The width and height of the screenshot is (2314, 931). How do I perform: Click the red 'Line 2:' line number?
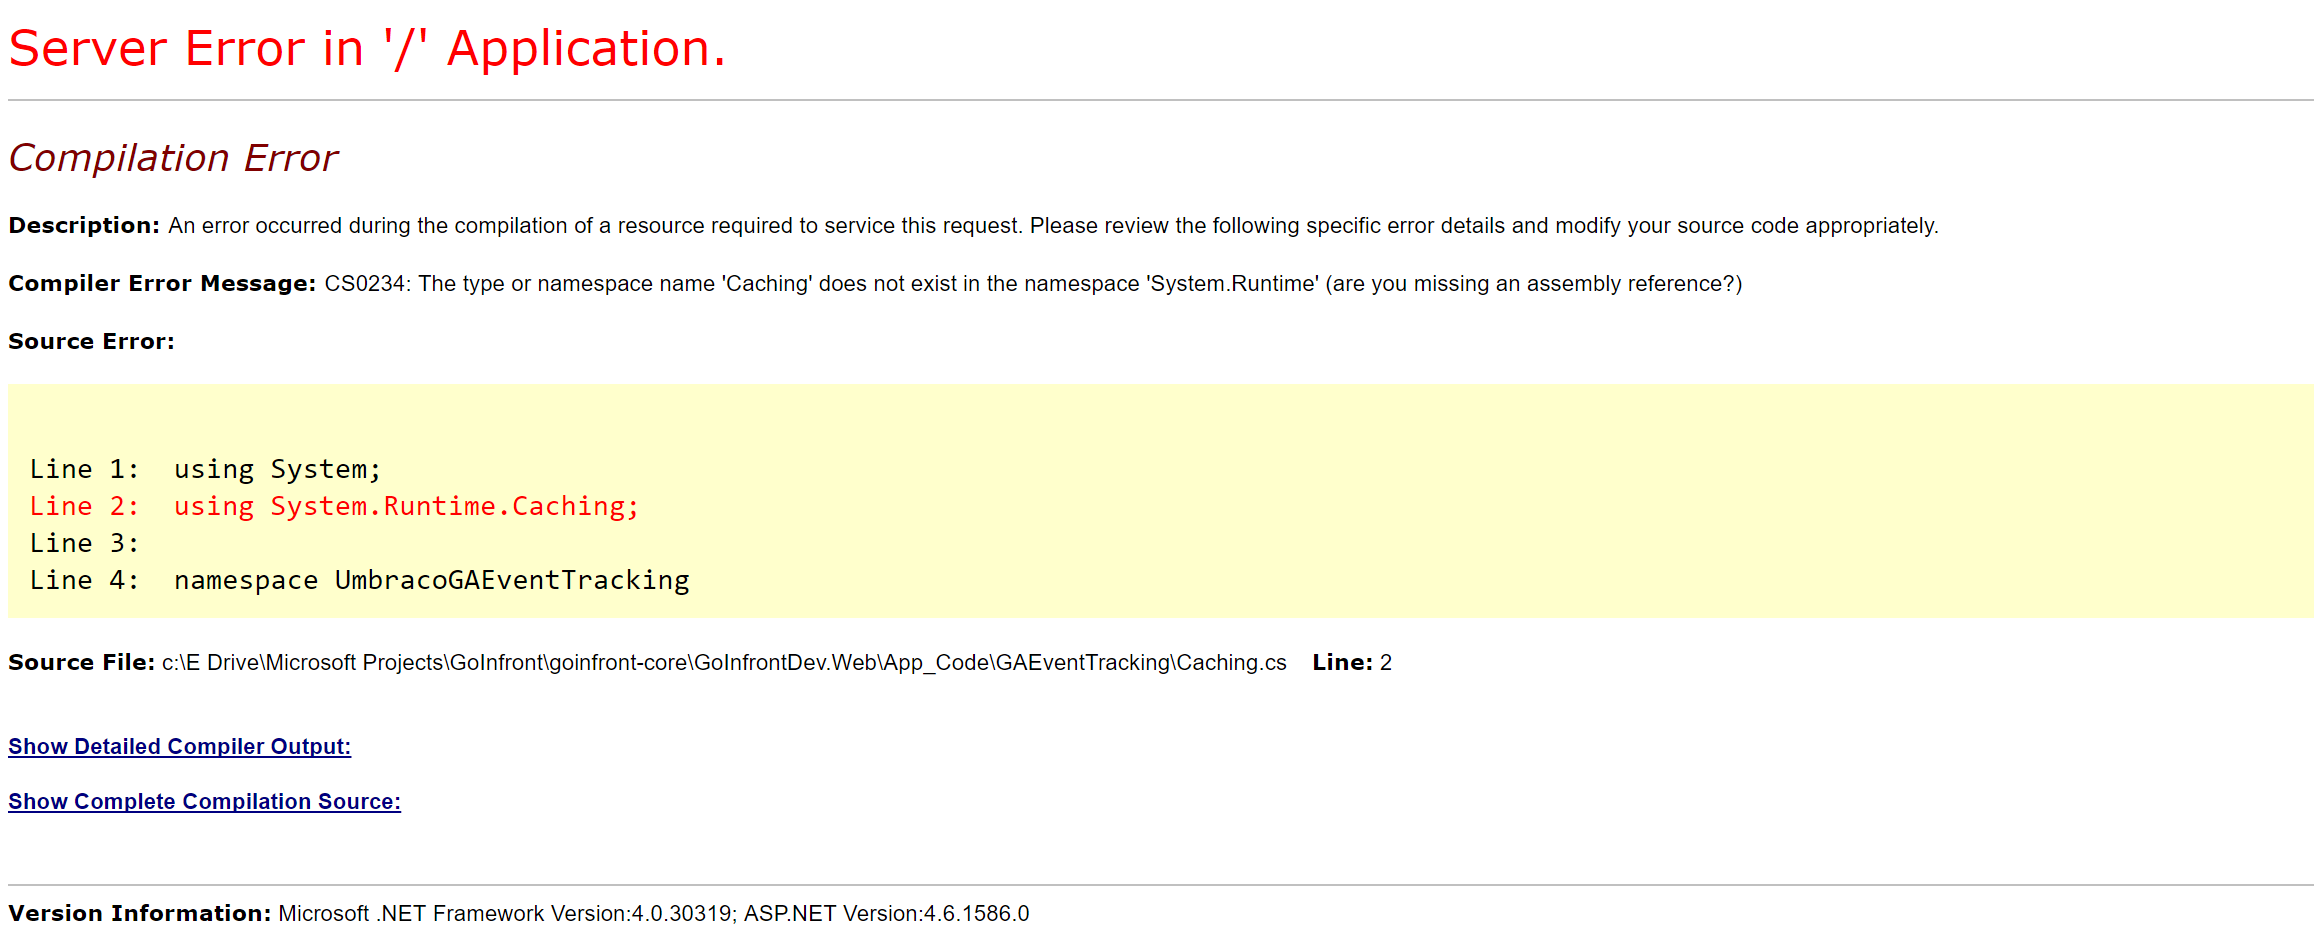pos(84,506)
